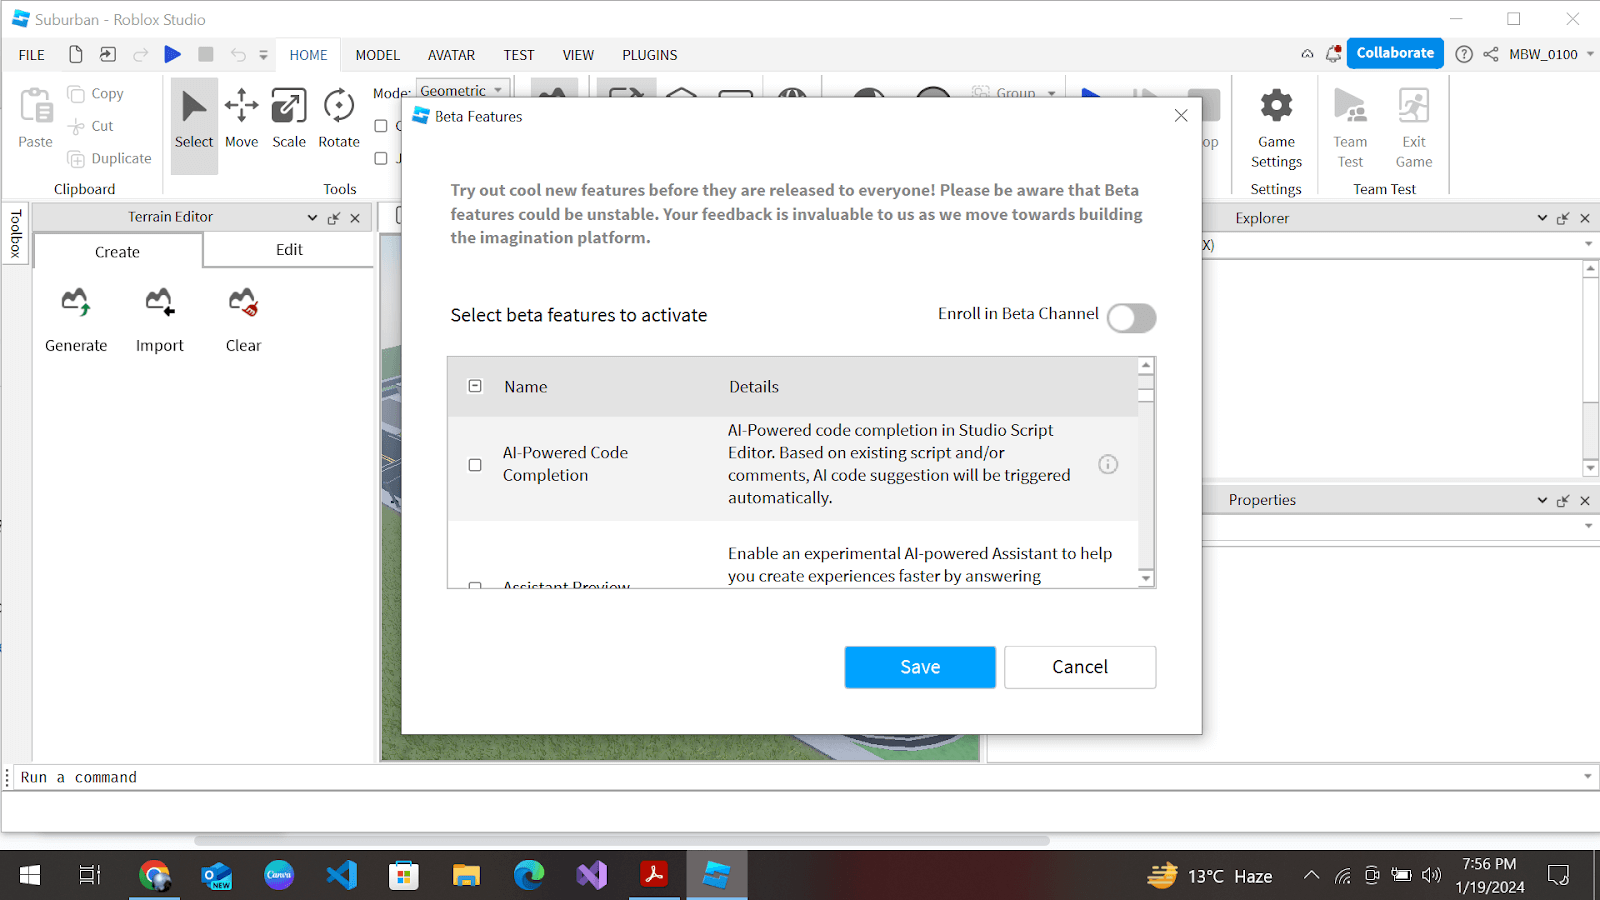Image resolution: width=1600 pixels, height=900 pixels.
Task: Expand the MBW_0100 account dropdown
Action: tap(1590, 54)
